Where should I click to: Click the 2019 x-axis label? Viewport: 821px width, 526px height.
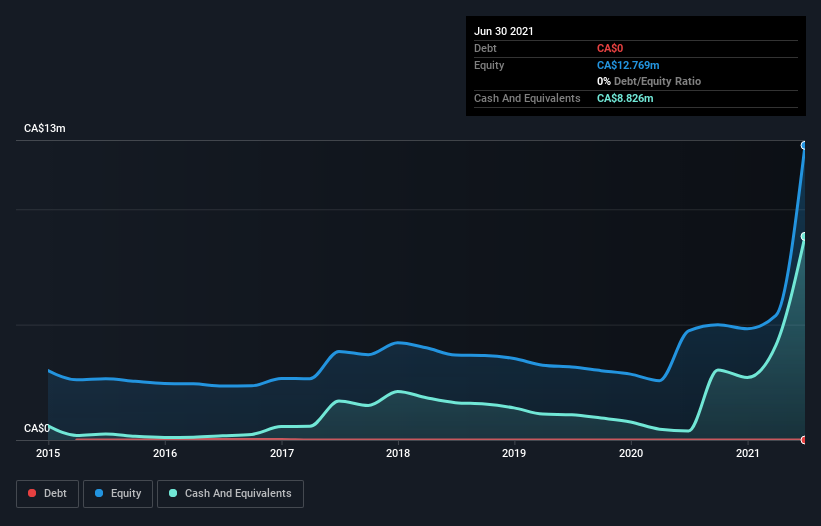(x=514, y=453)
